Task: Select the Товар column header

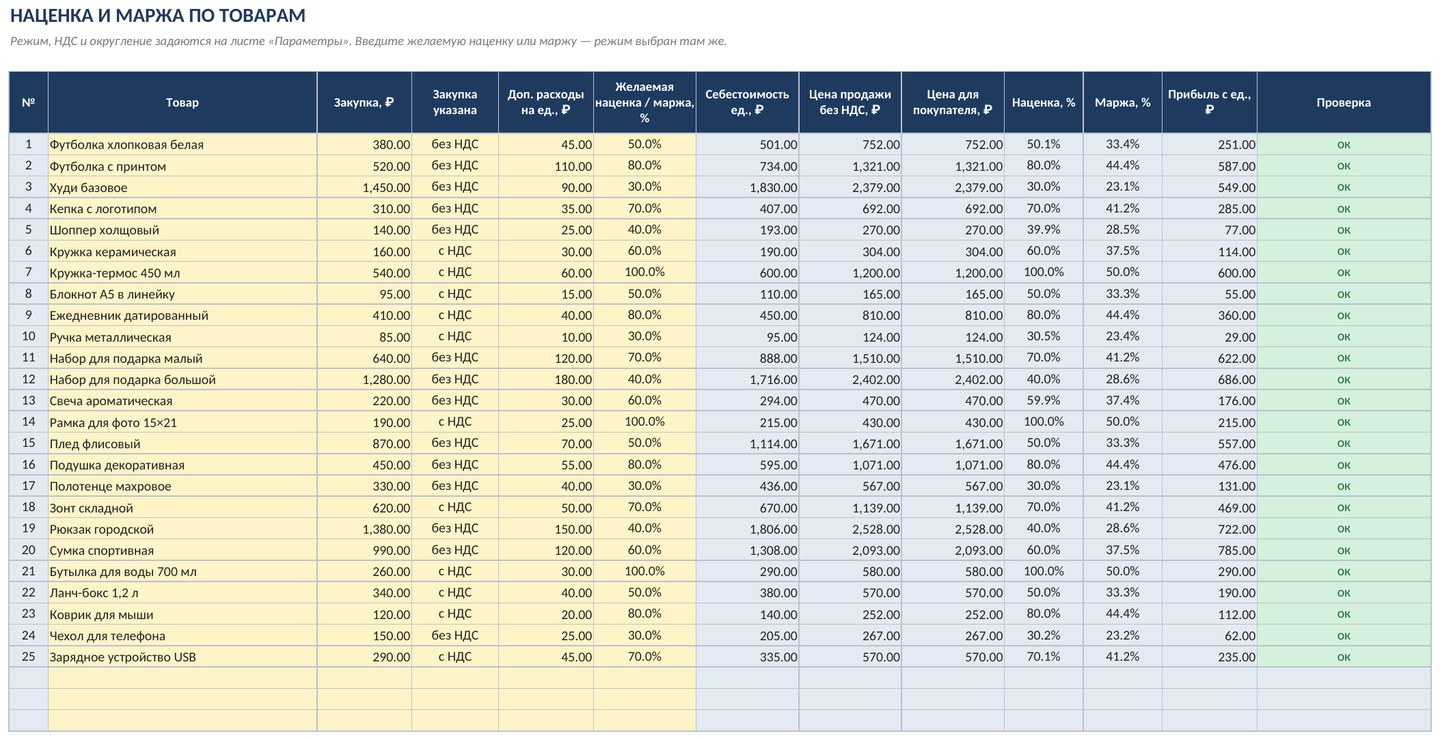Action: pyautogui.click(x=182, y=102)
